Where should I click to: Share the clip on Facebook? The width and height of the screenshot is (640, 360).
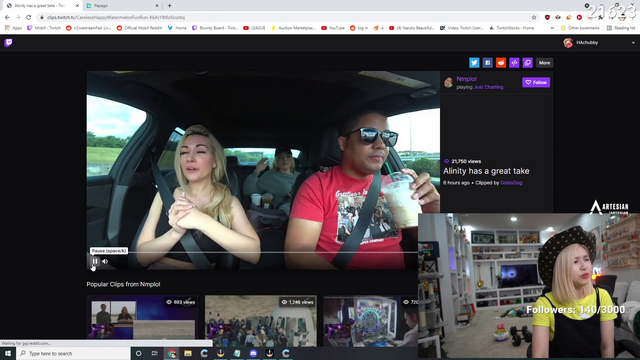[x=487, y=63]
